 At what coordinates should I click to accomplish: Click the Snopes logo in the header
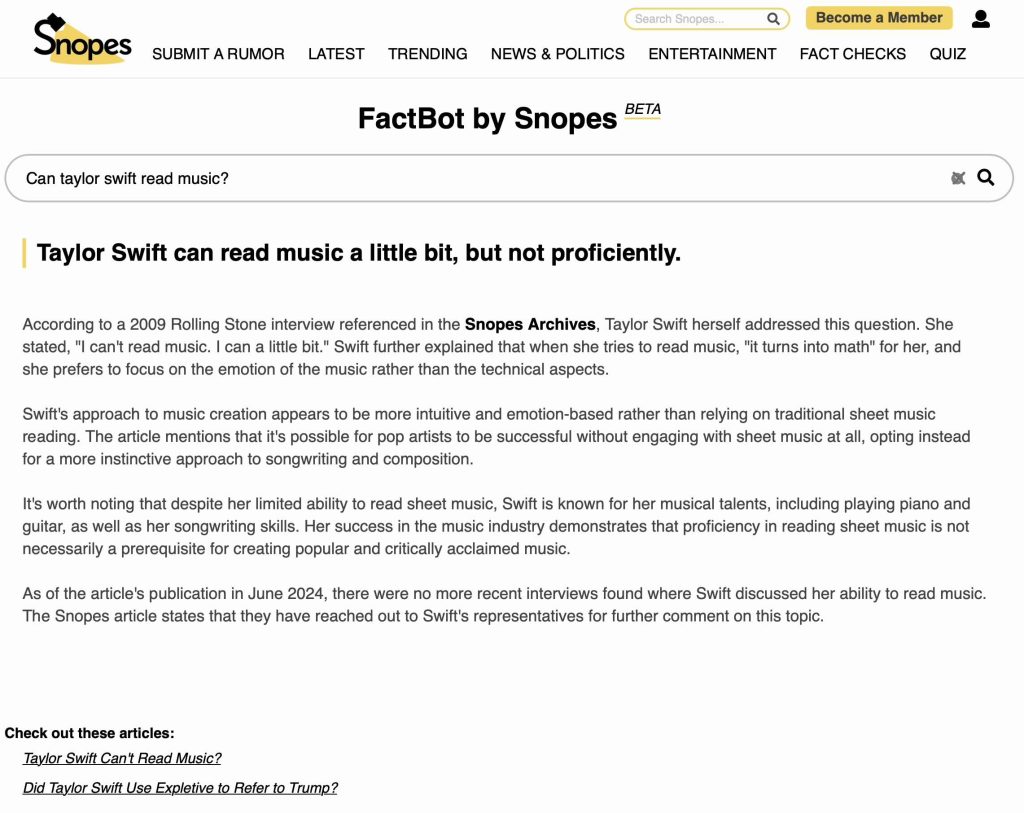tap(82, 39)
